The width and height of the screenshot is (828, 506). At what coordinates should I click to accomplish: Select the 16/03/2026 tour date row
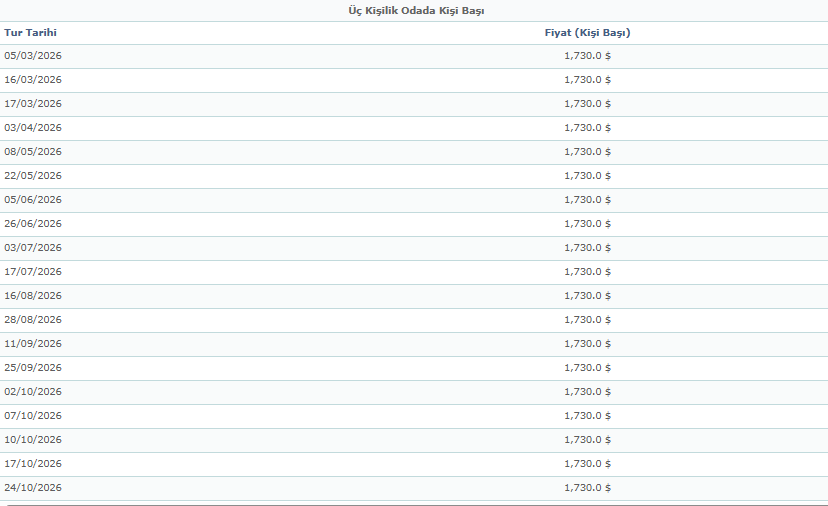(x=33, y=80)
